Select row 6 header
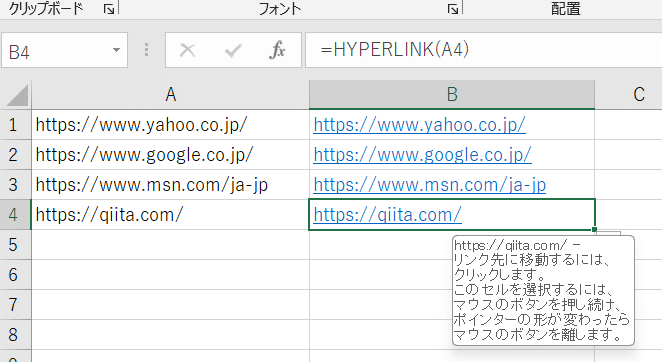Viewport: 662px width, 362px height. coord(16,275)
